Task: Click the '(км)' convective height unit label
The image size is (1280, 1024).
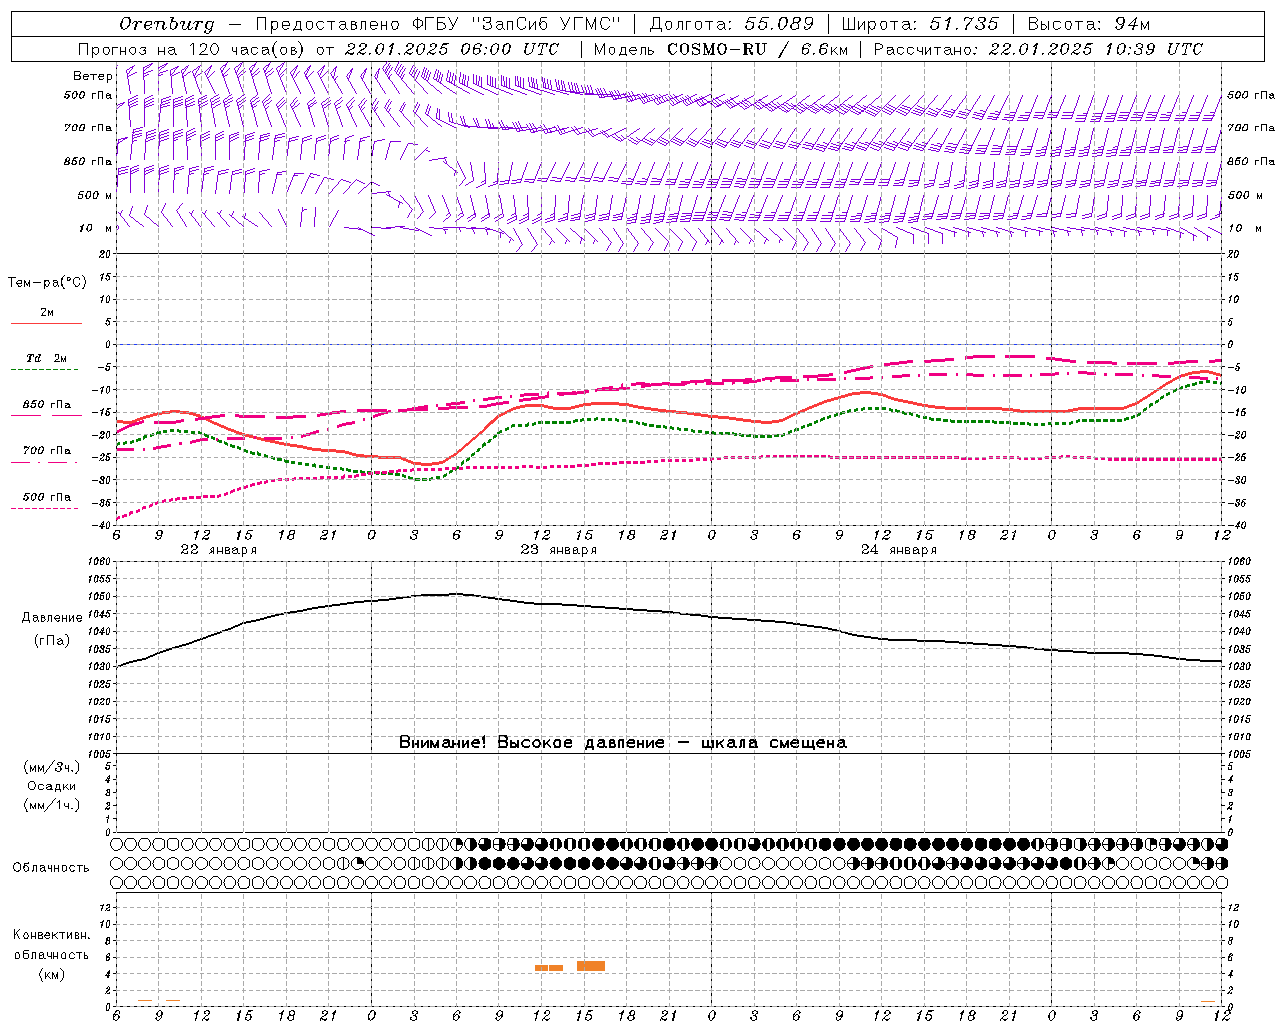Action: click(x=52, y=974)
